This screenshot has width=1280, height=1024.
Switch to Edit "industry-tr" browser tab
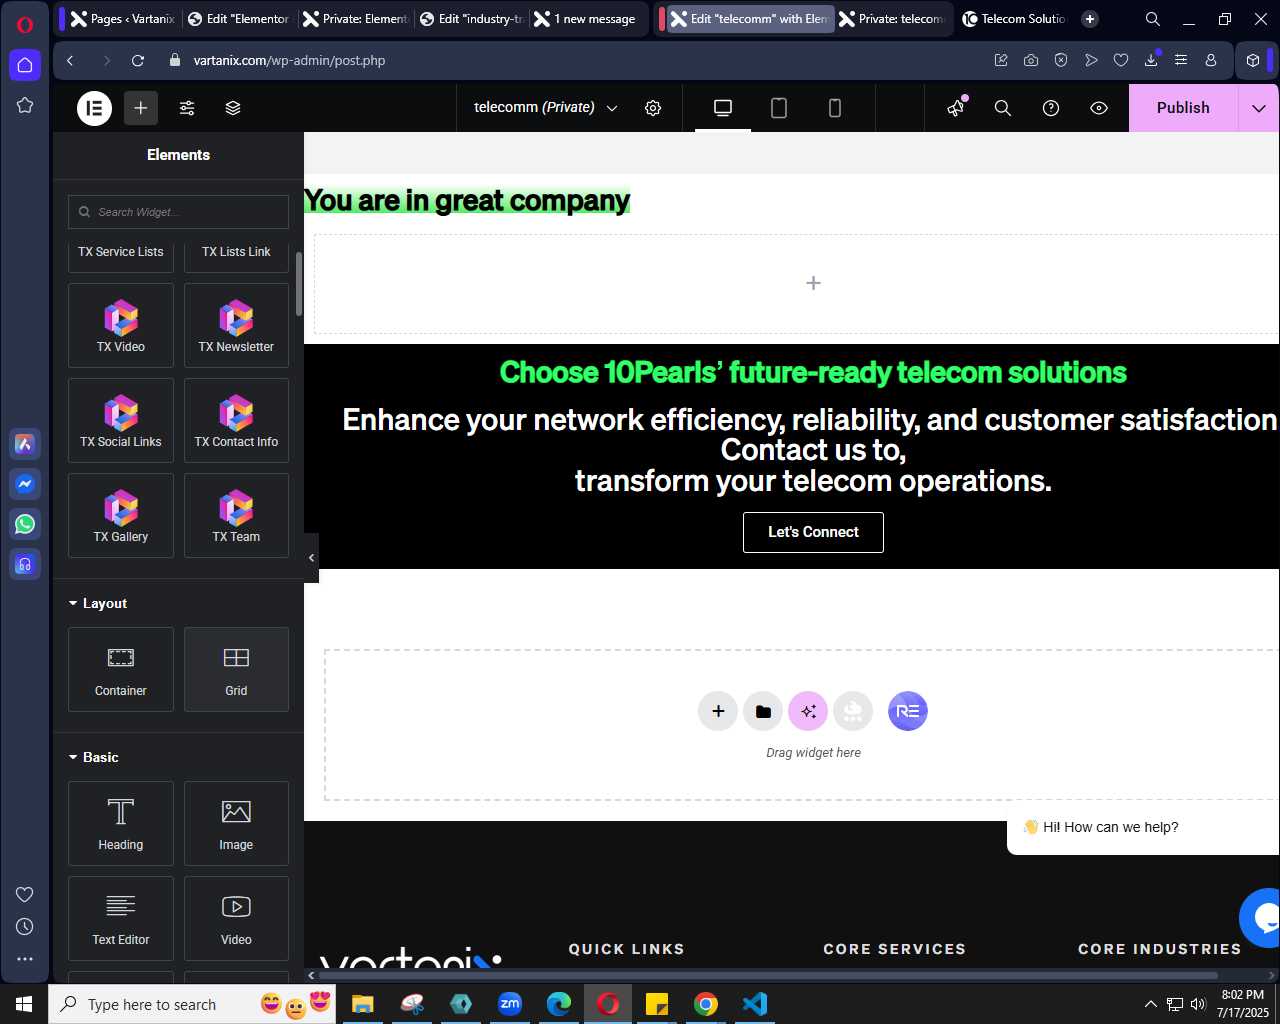471,18
